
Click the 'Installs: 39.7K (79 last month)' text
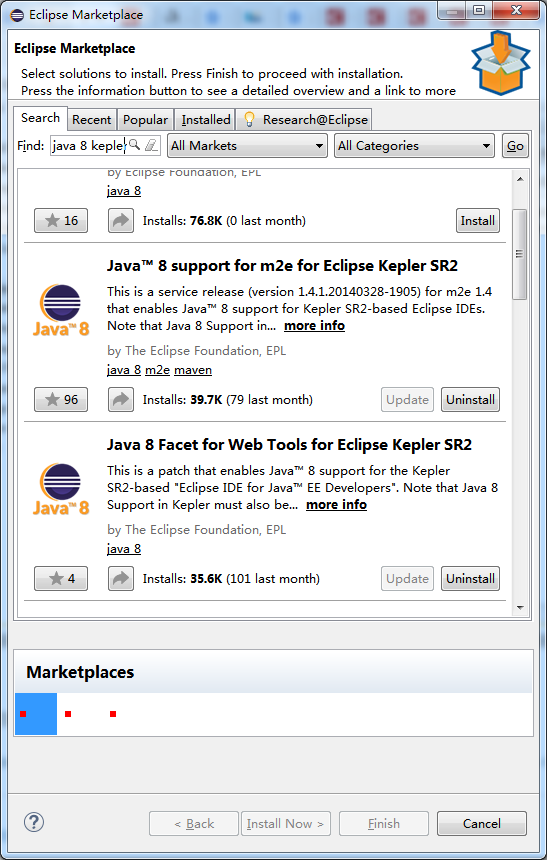pos(228,400)
